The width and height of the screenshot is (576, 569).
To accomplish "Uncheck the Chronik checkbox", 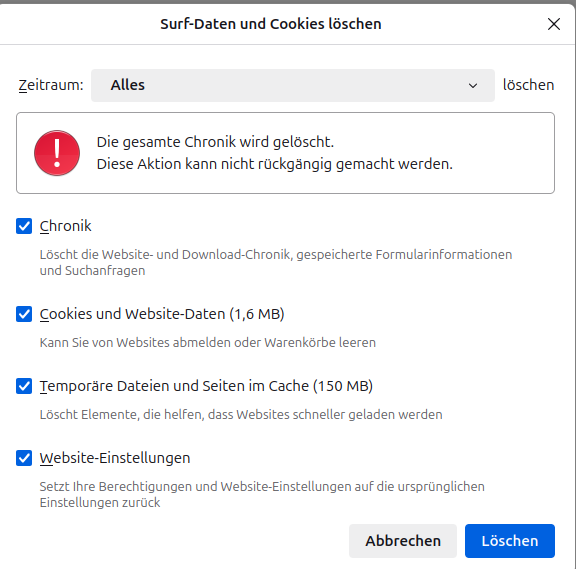I will click(x=24, y=226).
